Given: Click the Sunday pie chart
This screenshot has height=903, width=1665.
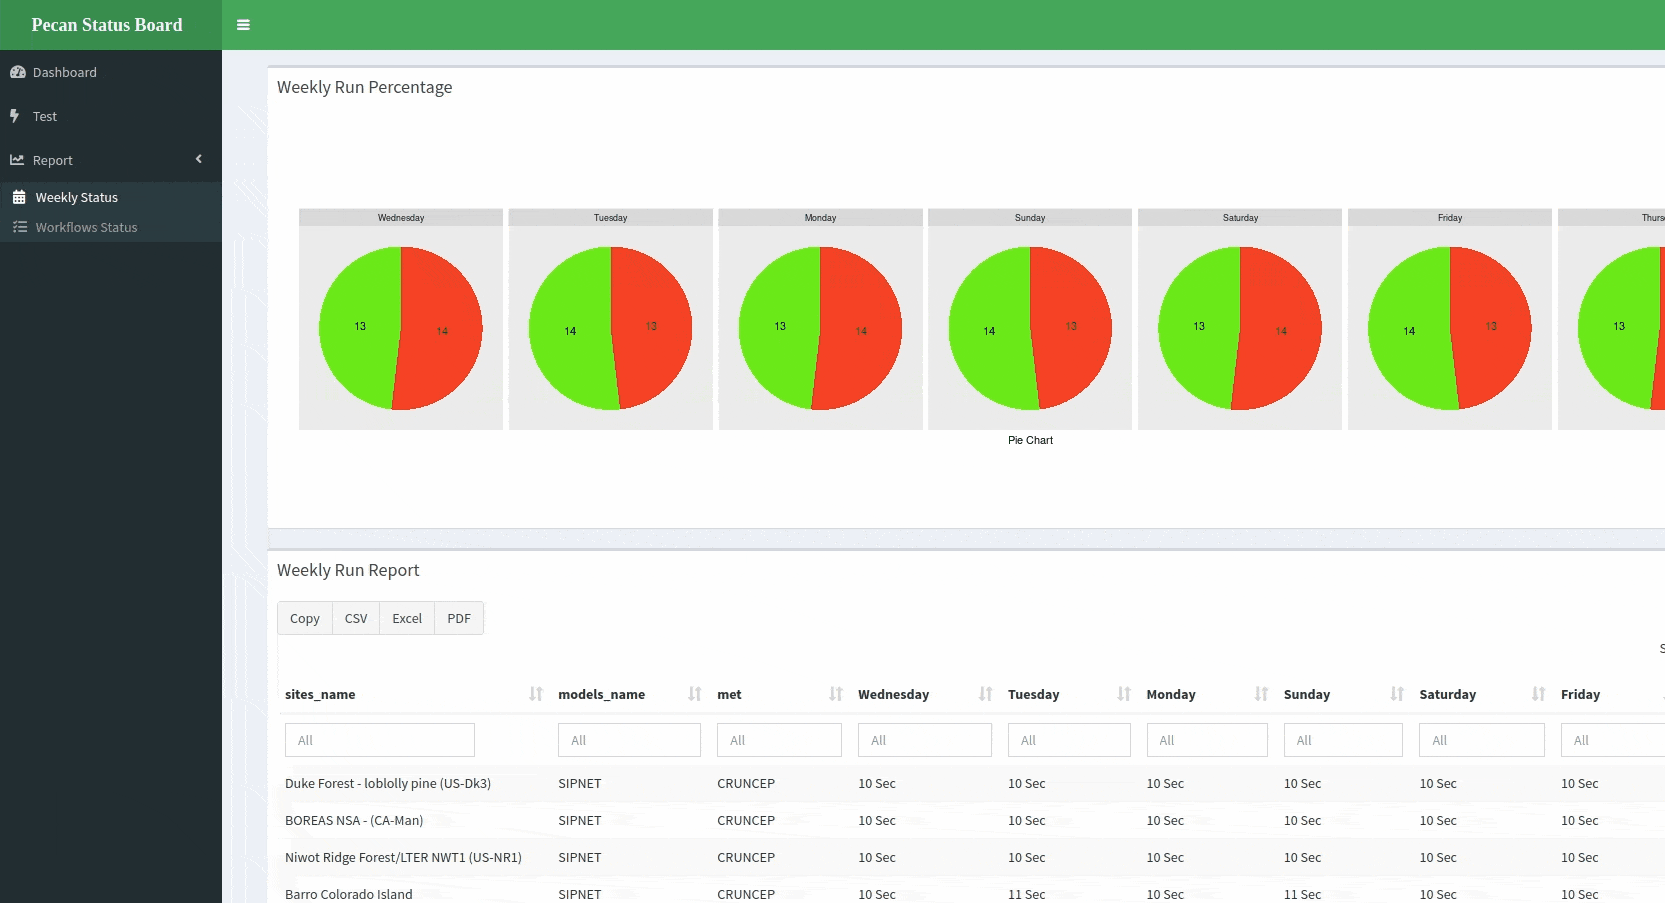Looking at the screenshot, I should point(1030,328).
